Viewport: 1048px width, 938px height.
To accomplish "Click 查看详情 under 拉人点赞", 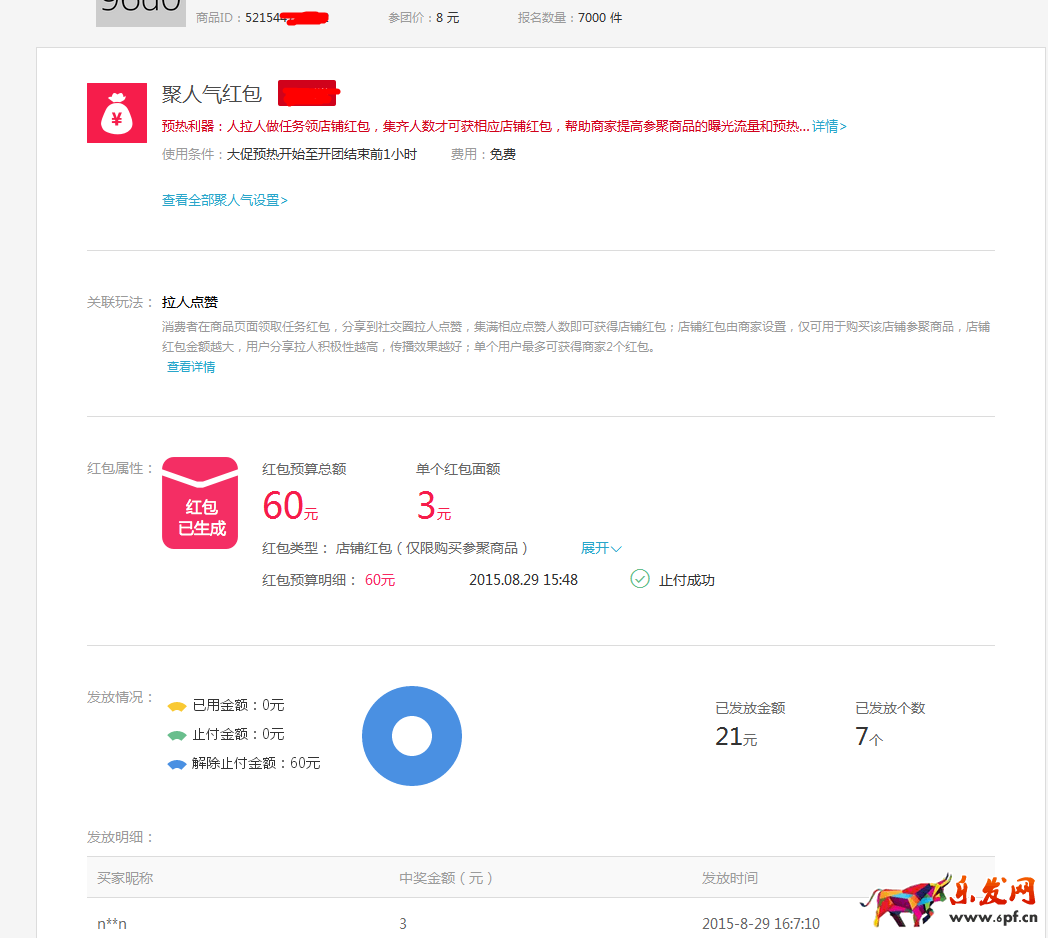I will (190, 366).
